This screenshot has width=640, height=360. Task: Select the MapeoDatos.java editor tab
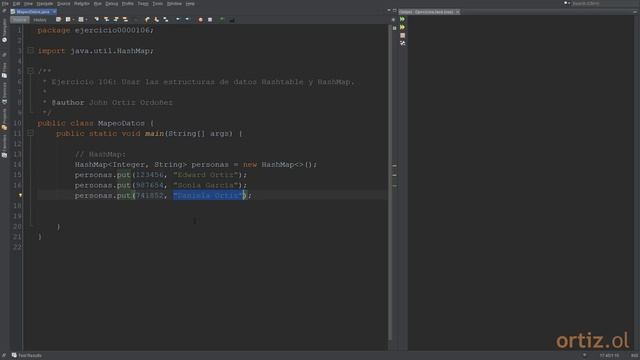[33, 12]
